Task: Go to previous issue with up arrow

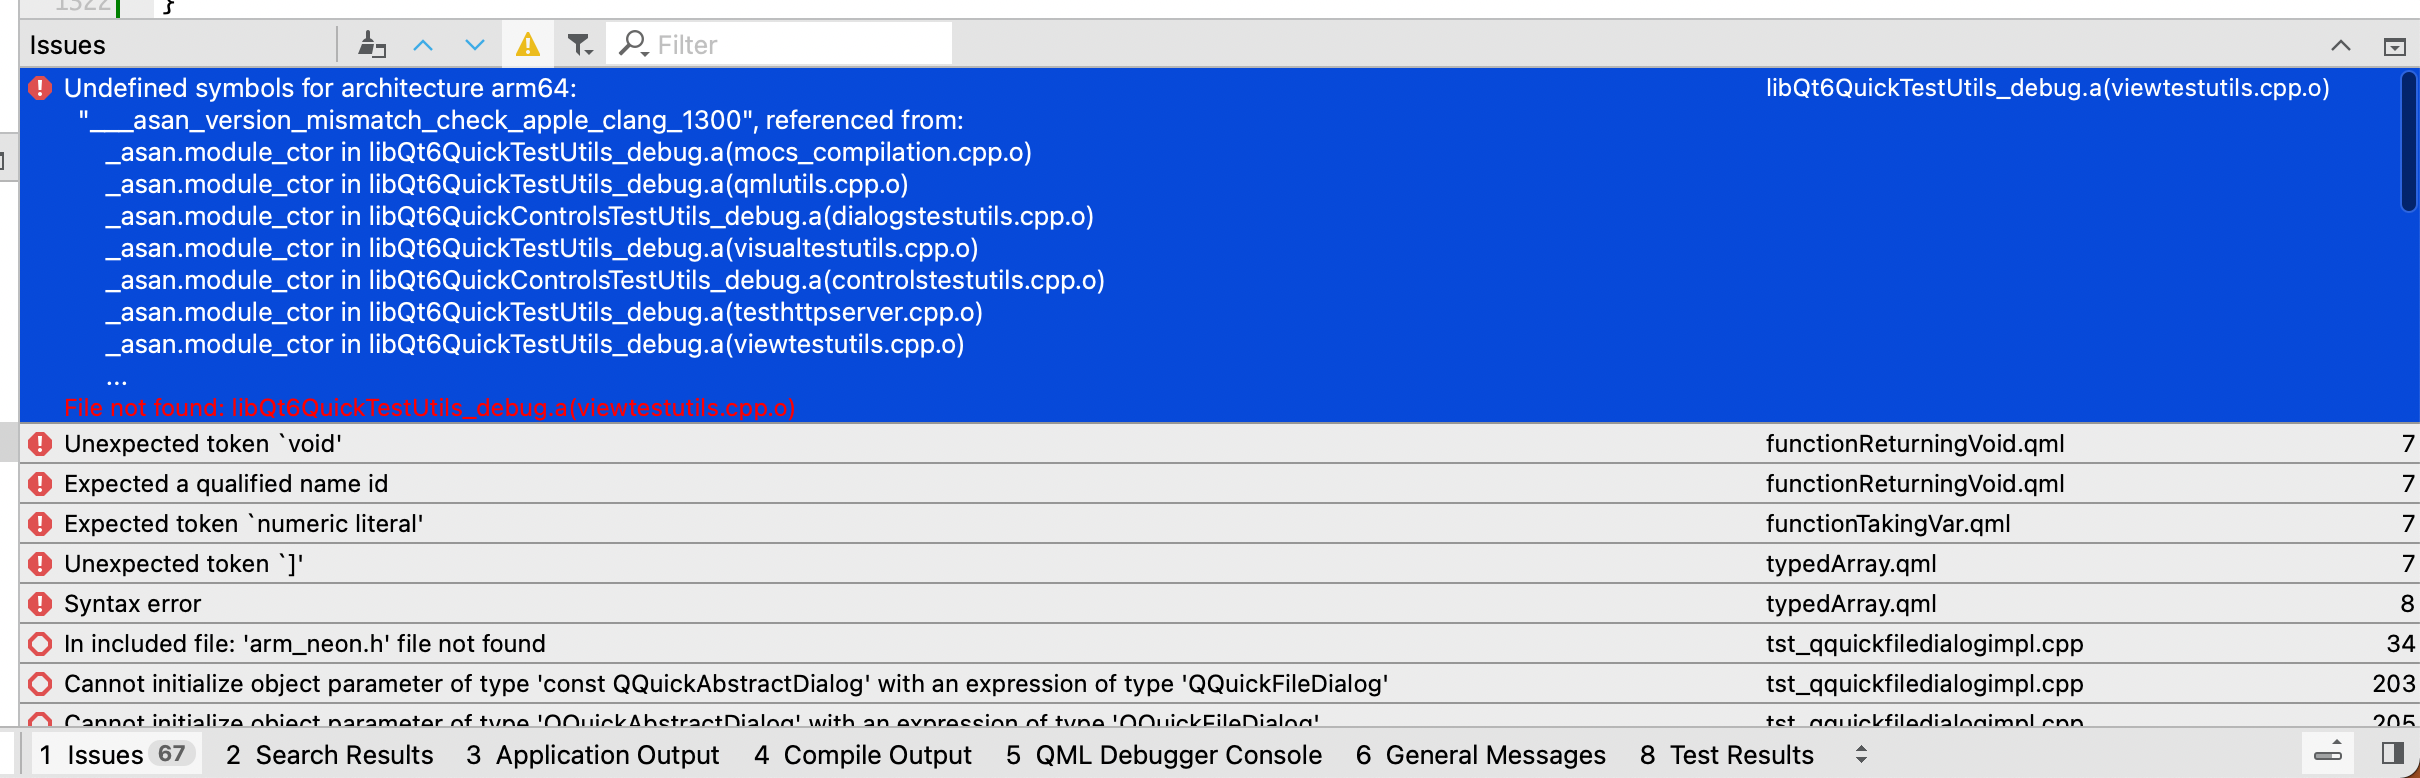Action: [423, 45]
